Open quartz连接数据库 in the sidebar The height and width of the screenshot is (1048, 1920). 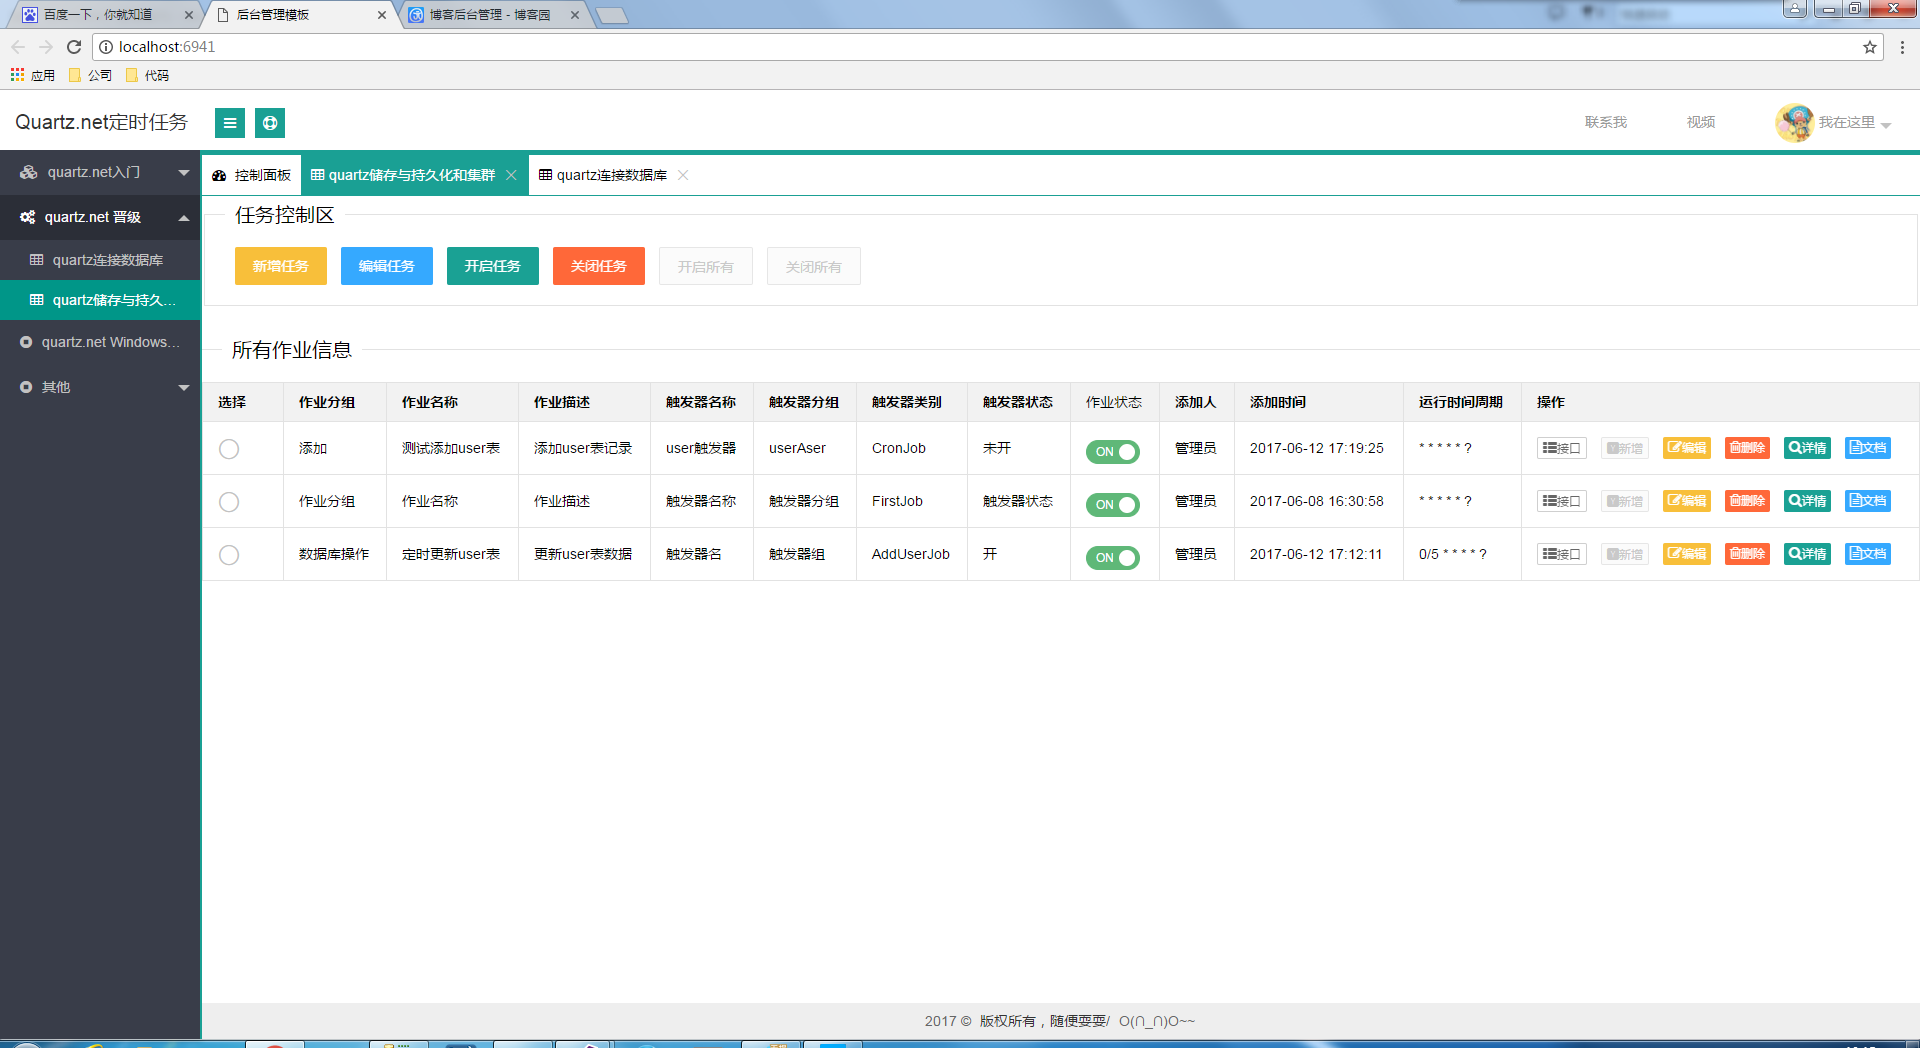107,260
